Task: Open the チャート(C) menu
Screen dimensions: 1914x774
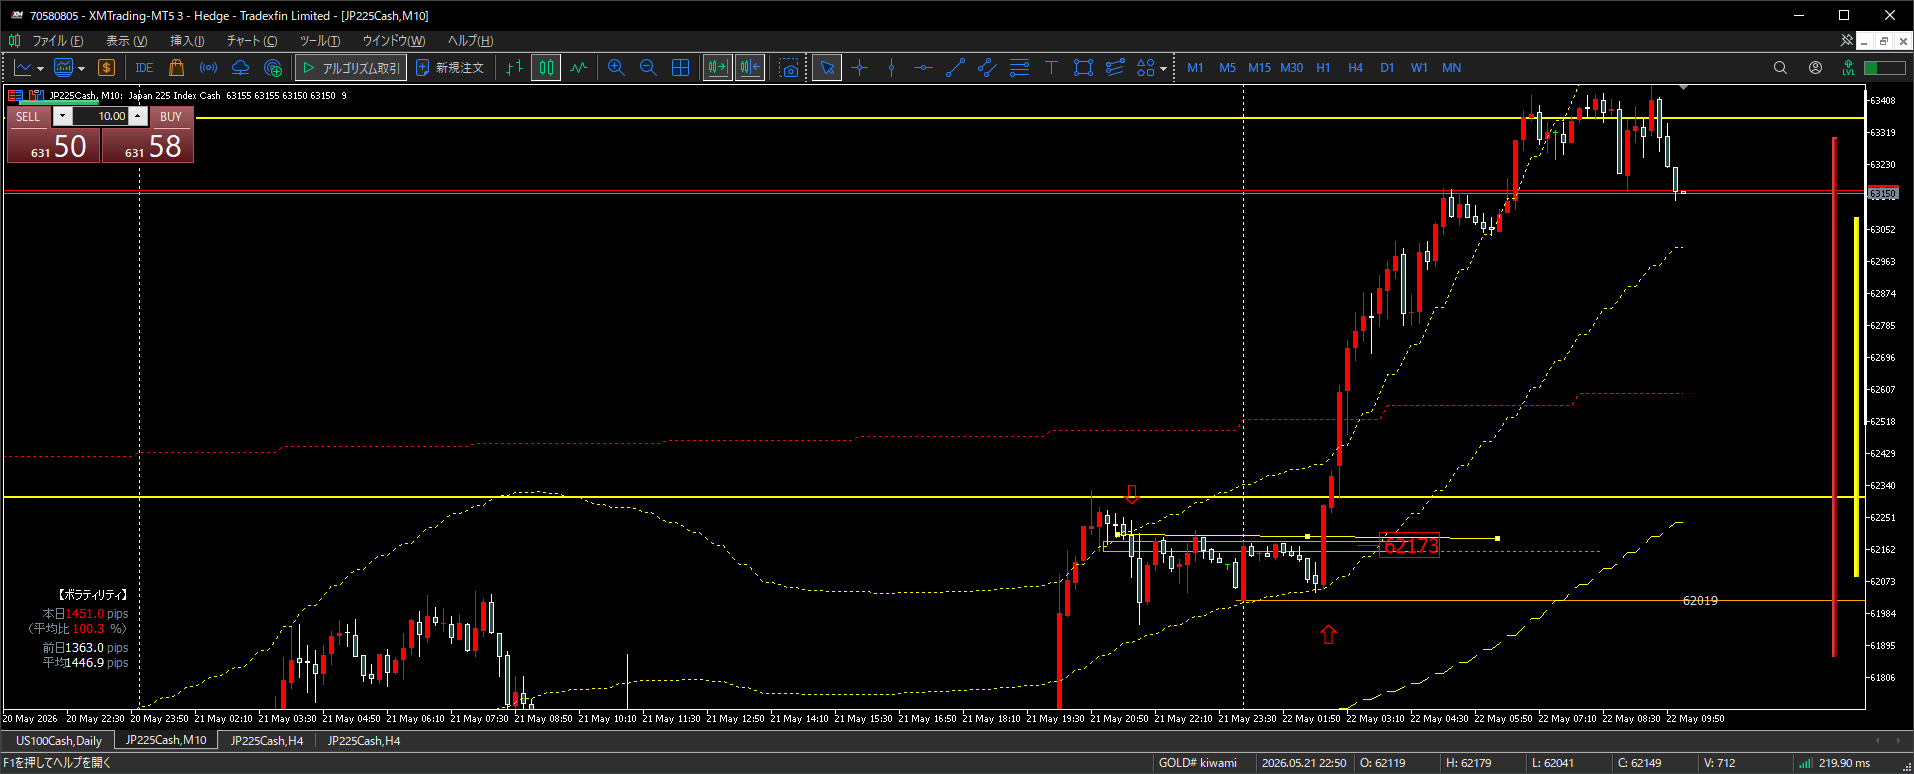Action: pos(251,41)
